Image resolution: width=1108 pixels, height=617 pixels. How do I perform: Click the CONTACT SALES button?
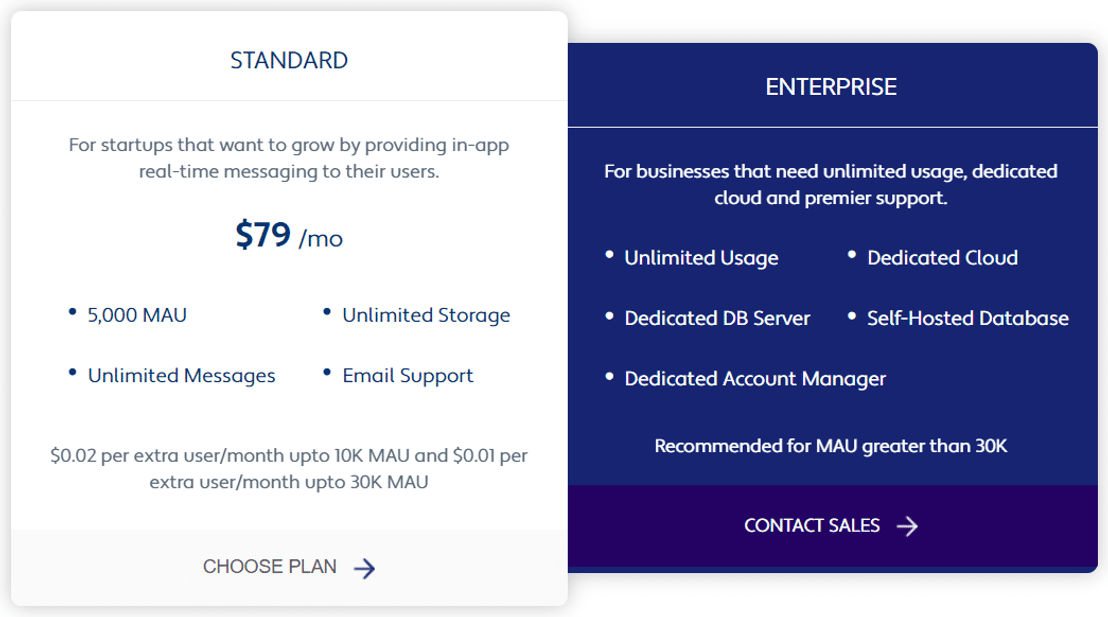coord(832,526)
